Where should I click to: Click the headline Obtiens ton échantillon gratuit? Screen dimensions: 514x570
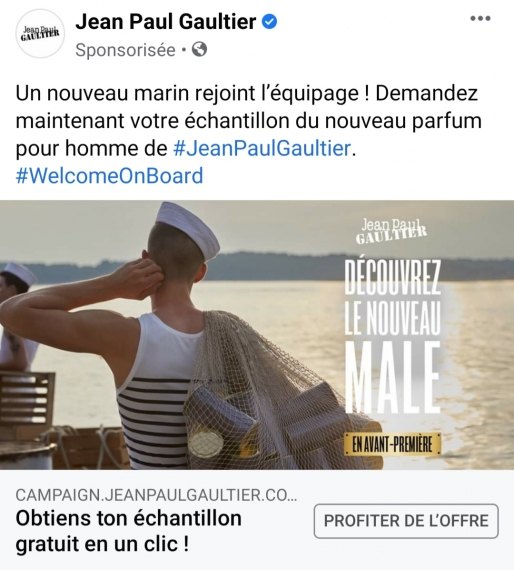tap(129, 531)
